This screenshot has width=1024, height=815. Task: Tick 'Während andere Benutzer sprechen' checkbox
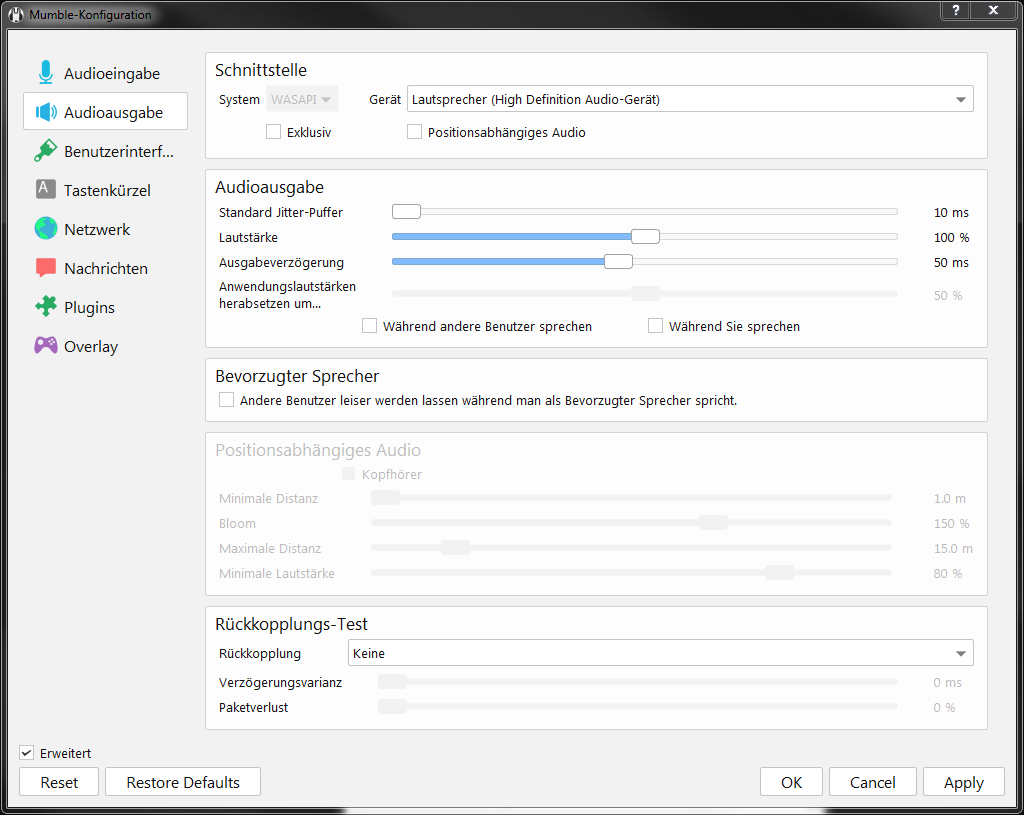point(370,326)
